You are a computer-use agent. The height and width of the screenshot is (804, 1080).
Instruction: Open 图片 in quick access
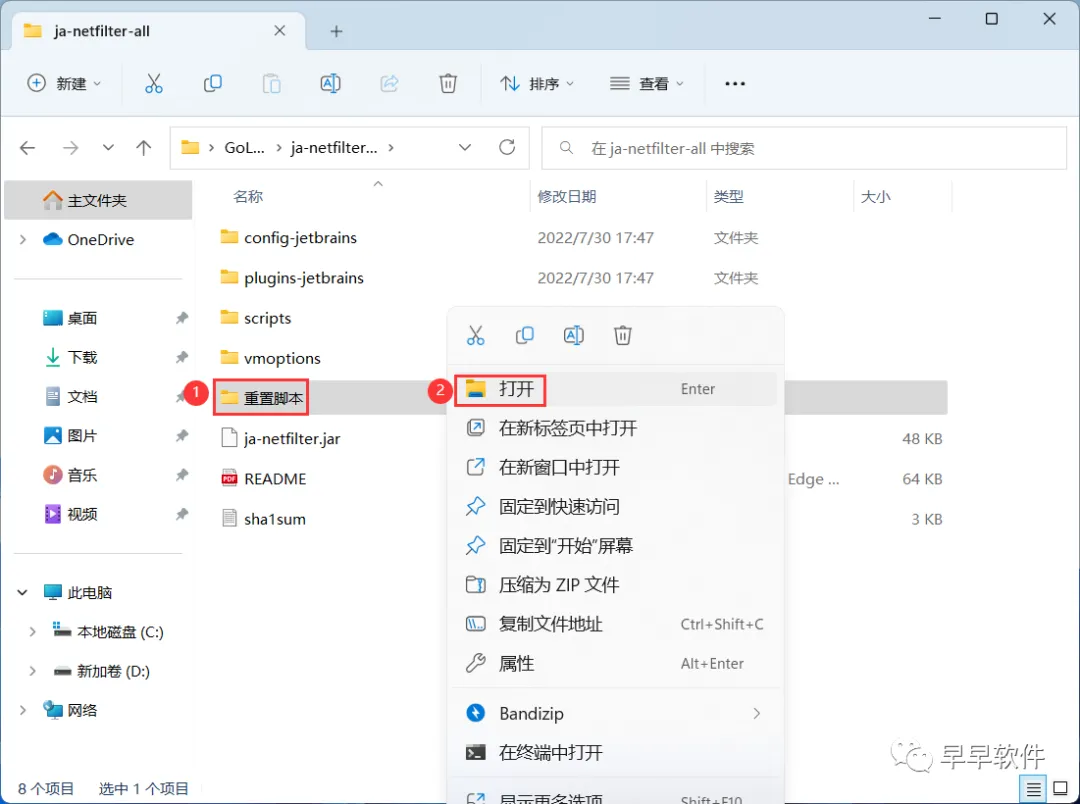point(83,436)
